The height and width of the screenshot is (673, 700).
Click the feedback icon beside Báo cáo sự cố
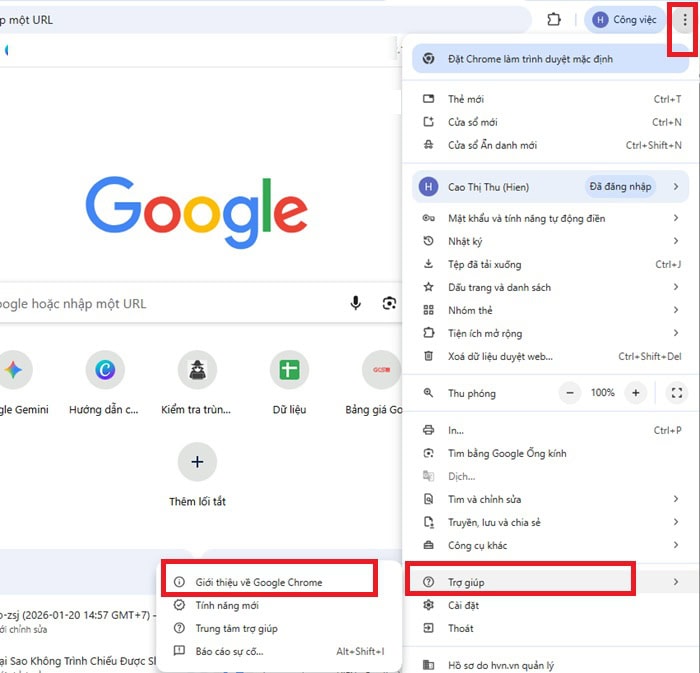[x=179, y=650]
